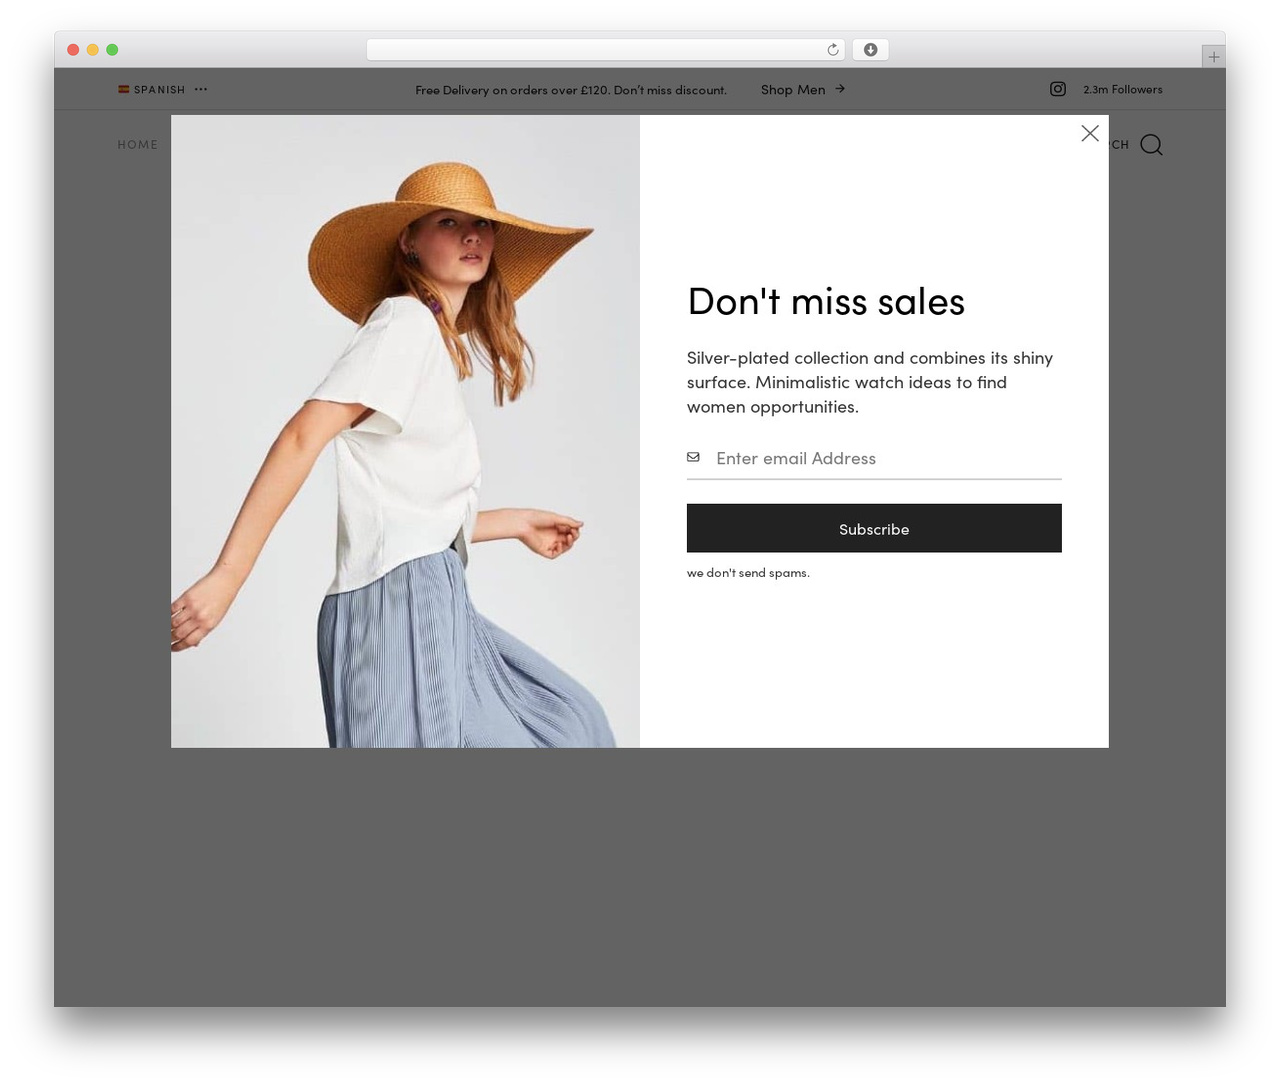This screenshot has height=1084, width=1280.
Task: Click the Subscribe button
Action: (874, 528)
